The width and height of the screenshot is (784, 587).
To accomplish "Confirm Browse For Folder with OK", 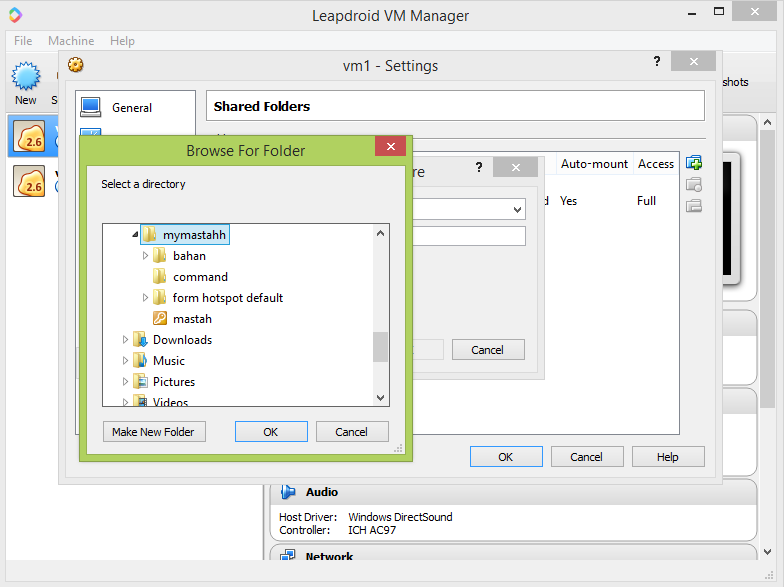I will (271, 432).
